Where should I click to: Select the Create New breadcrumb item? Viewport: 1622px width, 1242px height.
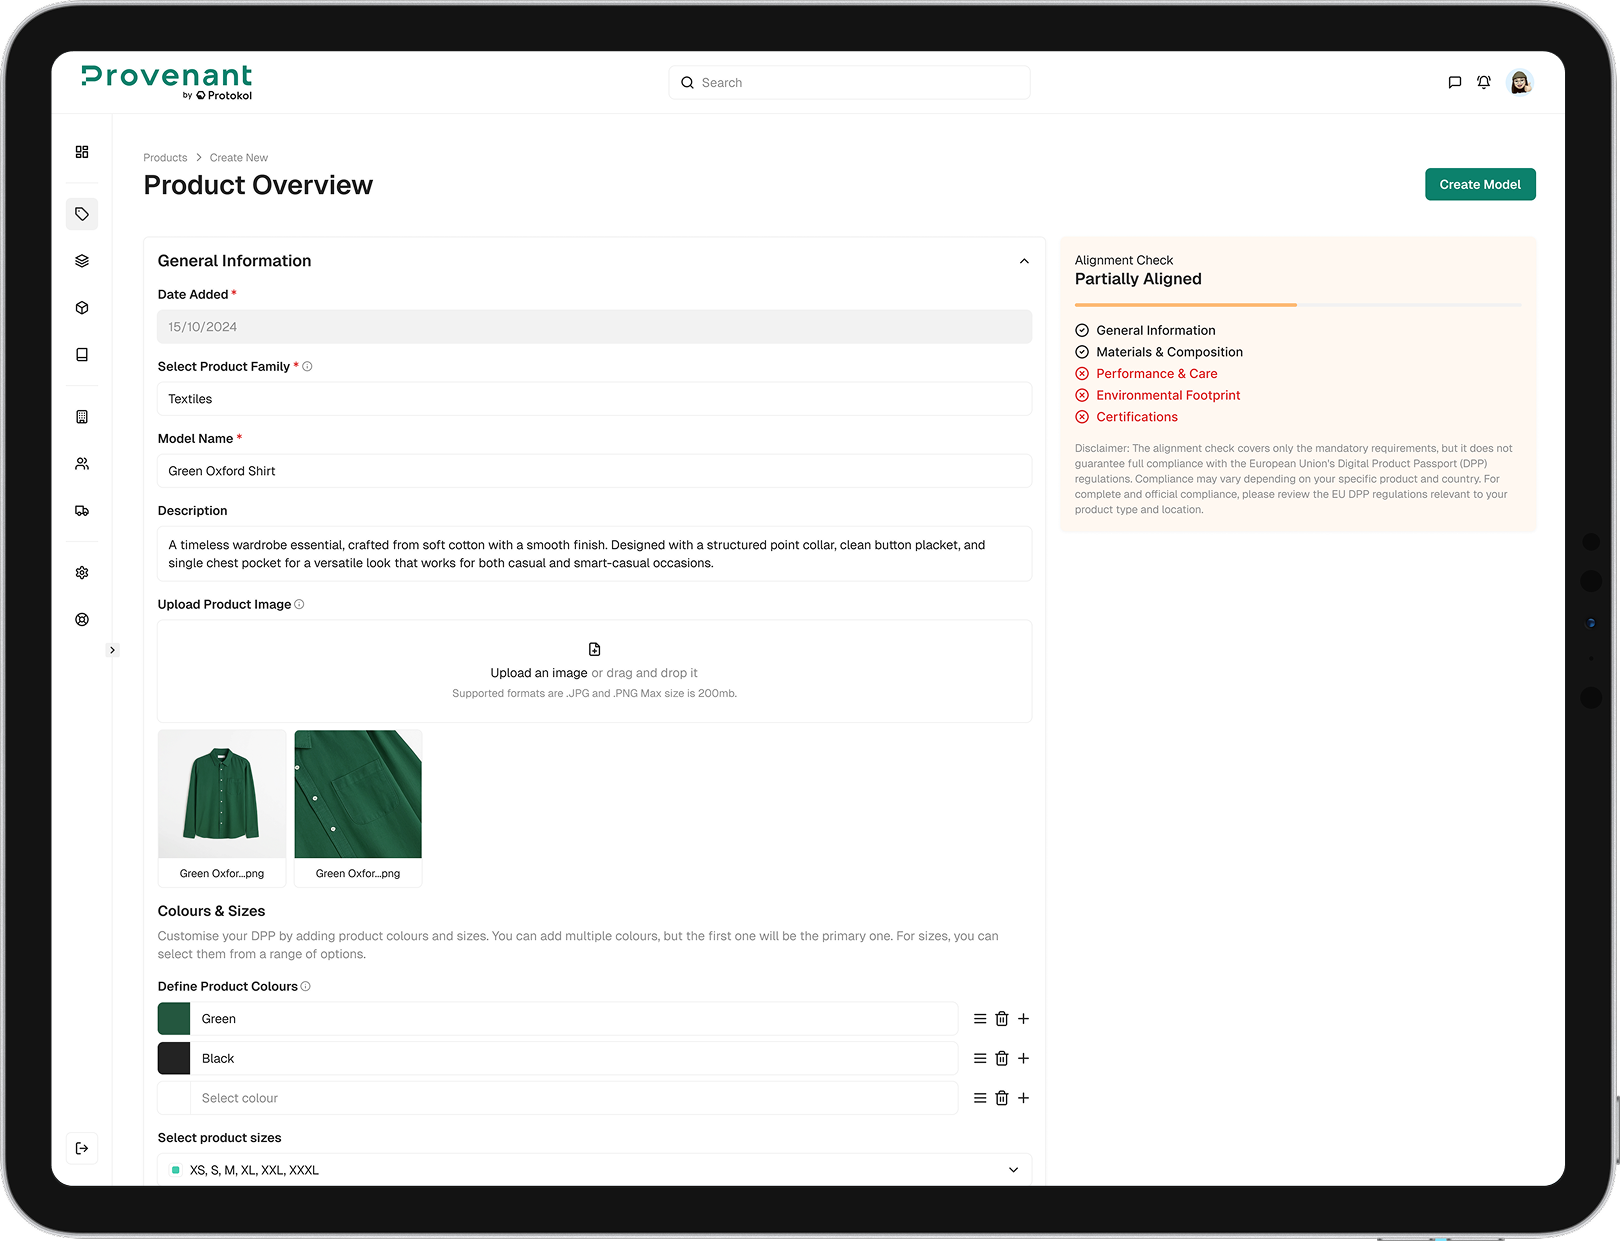coord(238,157)
